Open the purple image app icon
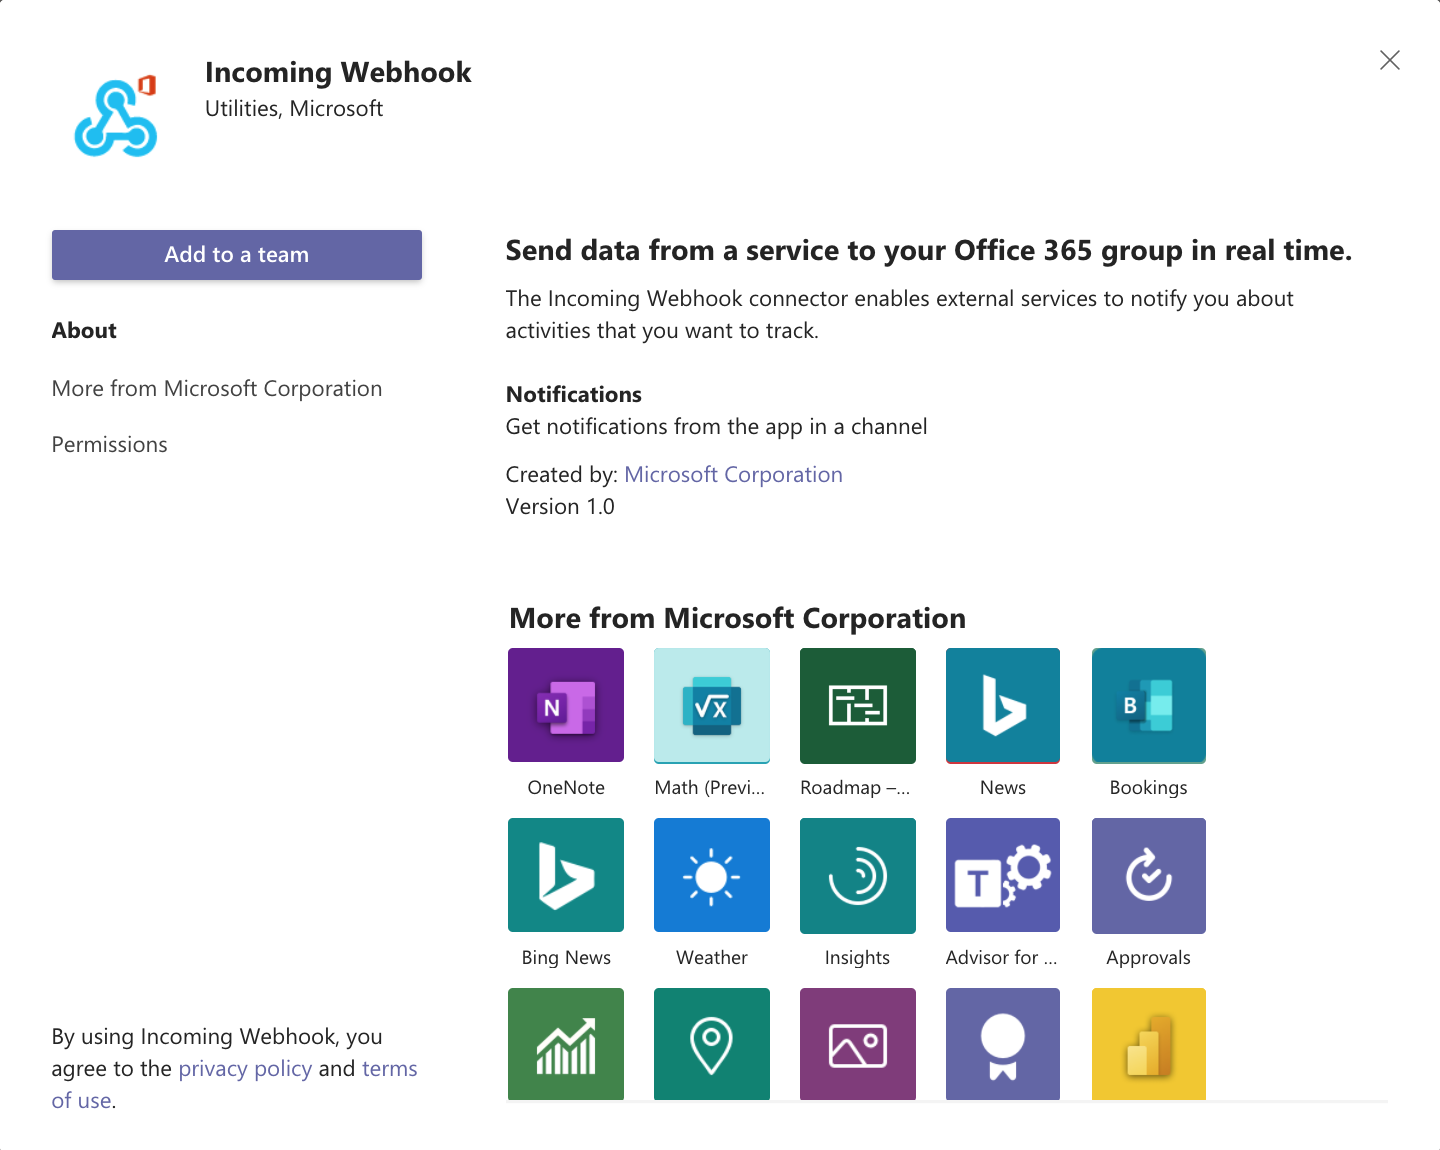Screen dimensions: 1440x1150 [858, 1044]
